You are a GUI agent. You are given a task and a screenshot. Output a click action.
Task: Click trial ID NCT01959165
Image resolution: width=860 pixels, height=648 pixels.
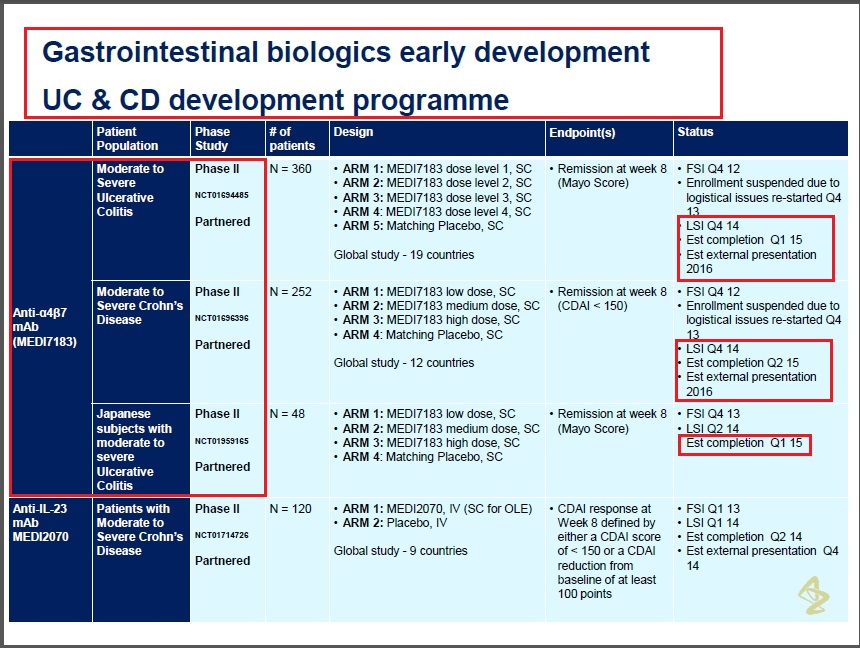(222, 441)
